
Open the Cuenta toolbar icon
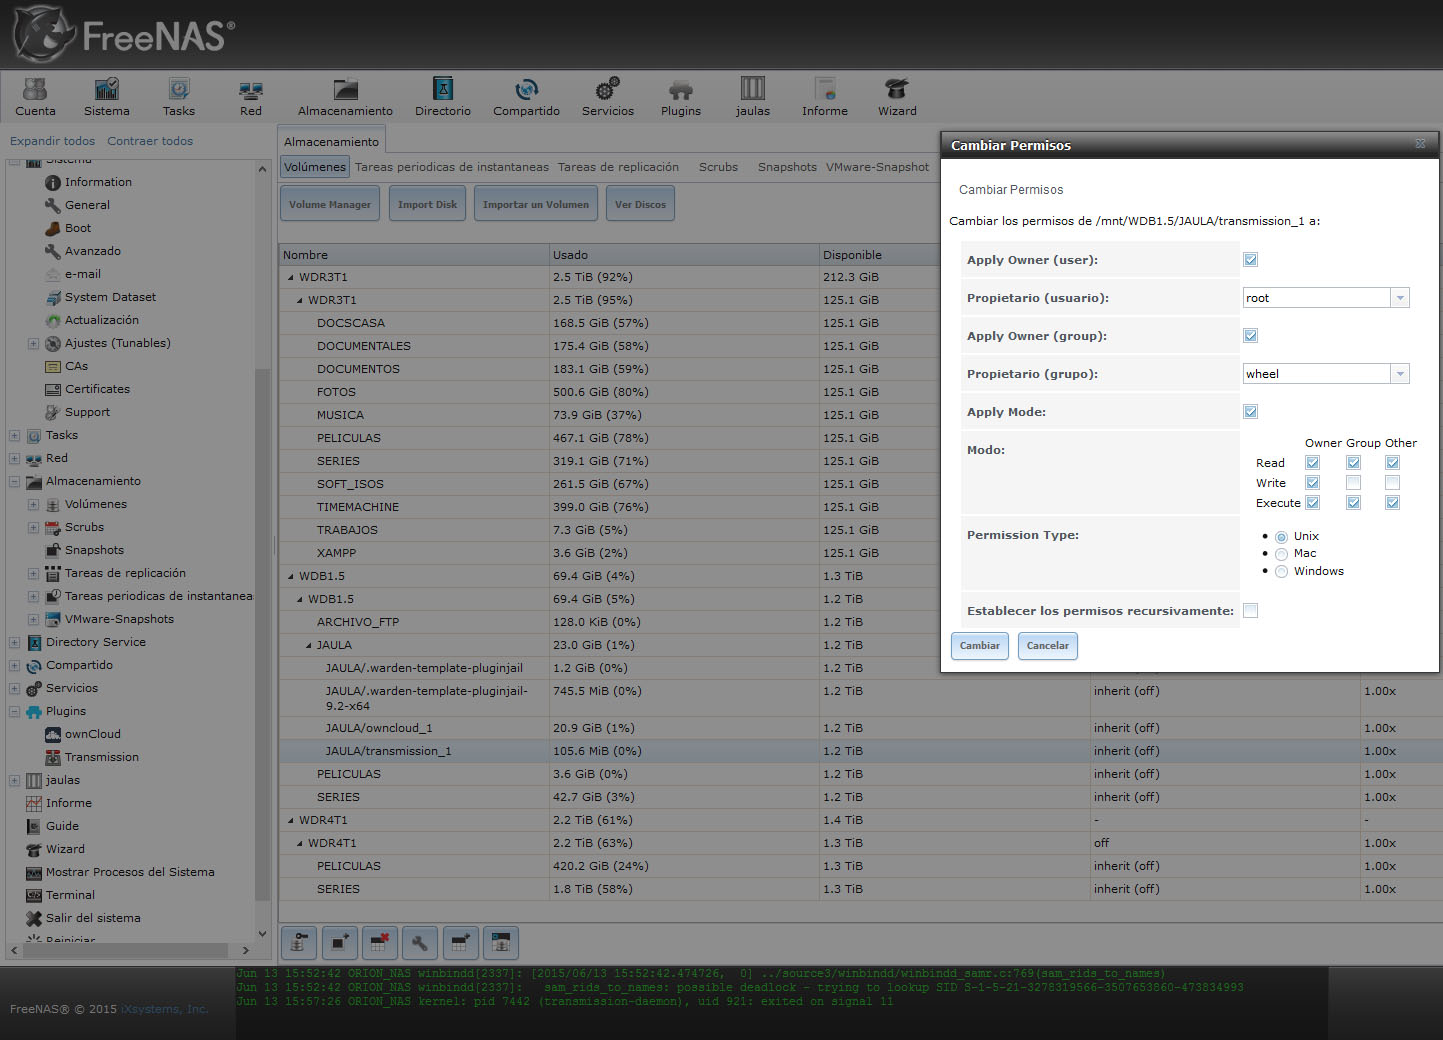pyautogui.click(x=35, y=97)
